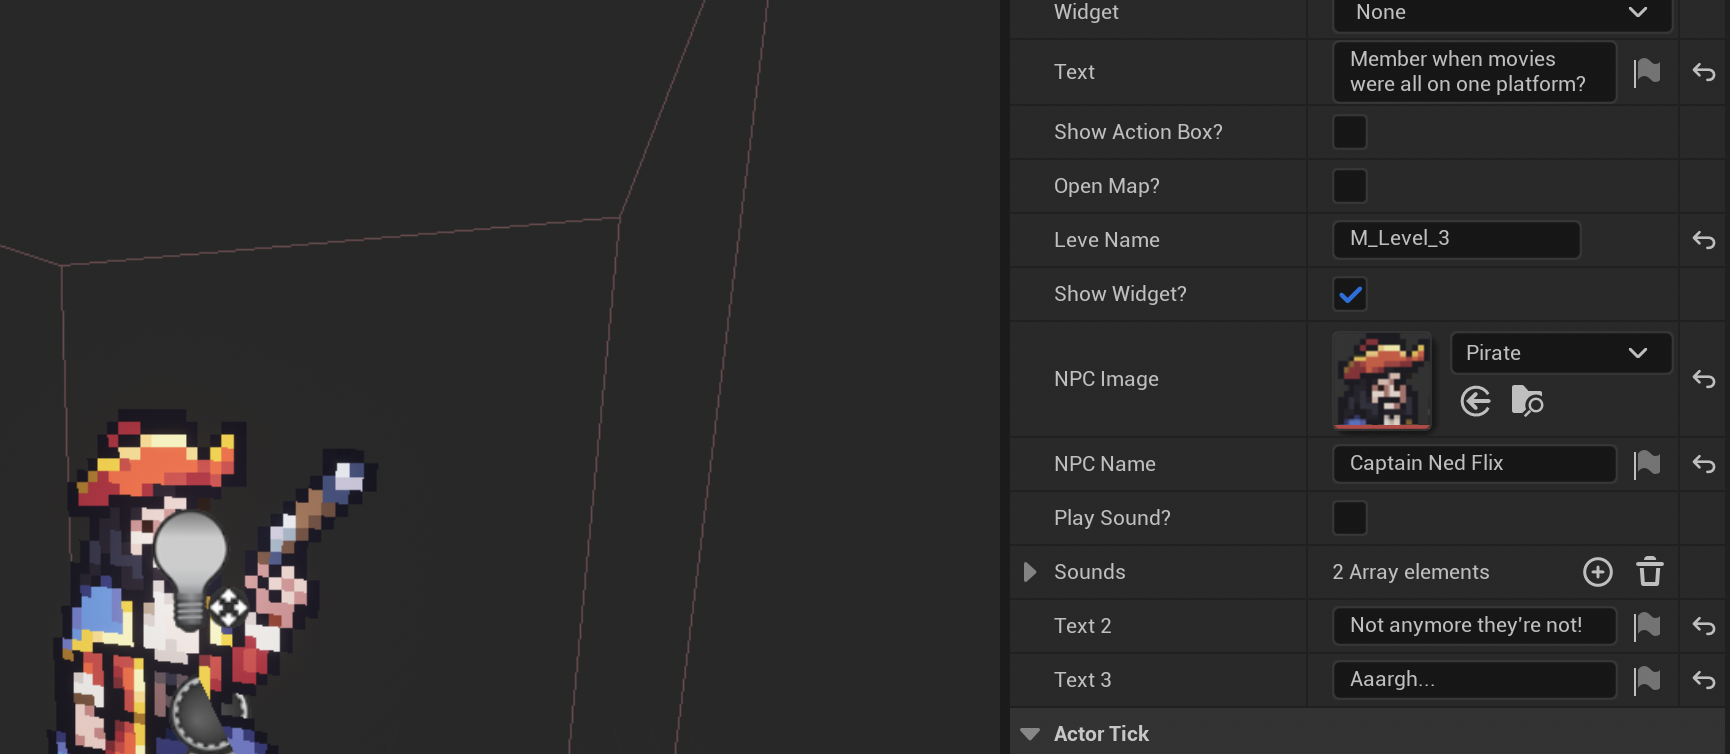1730x754 pixels.
Task: Edit the Text 3 'Aaargh...' field
Action: pyautogui.click(x=1474, y=680)
